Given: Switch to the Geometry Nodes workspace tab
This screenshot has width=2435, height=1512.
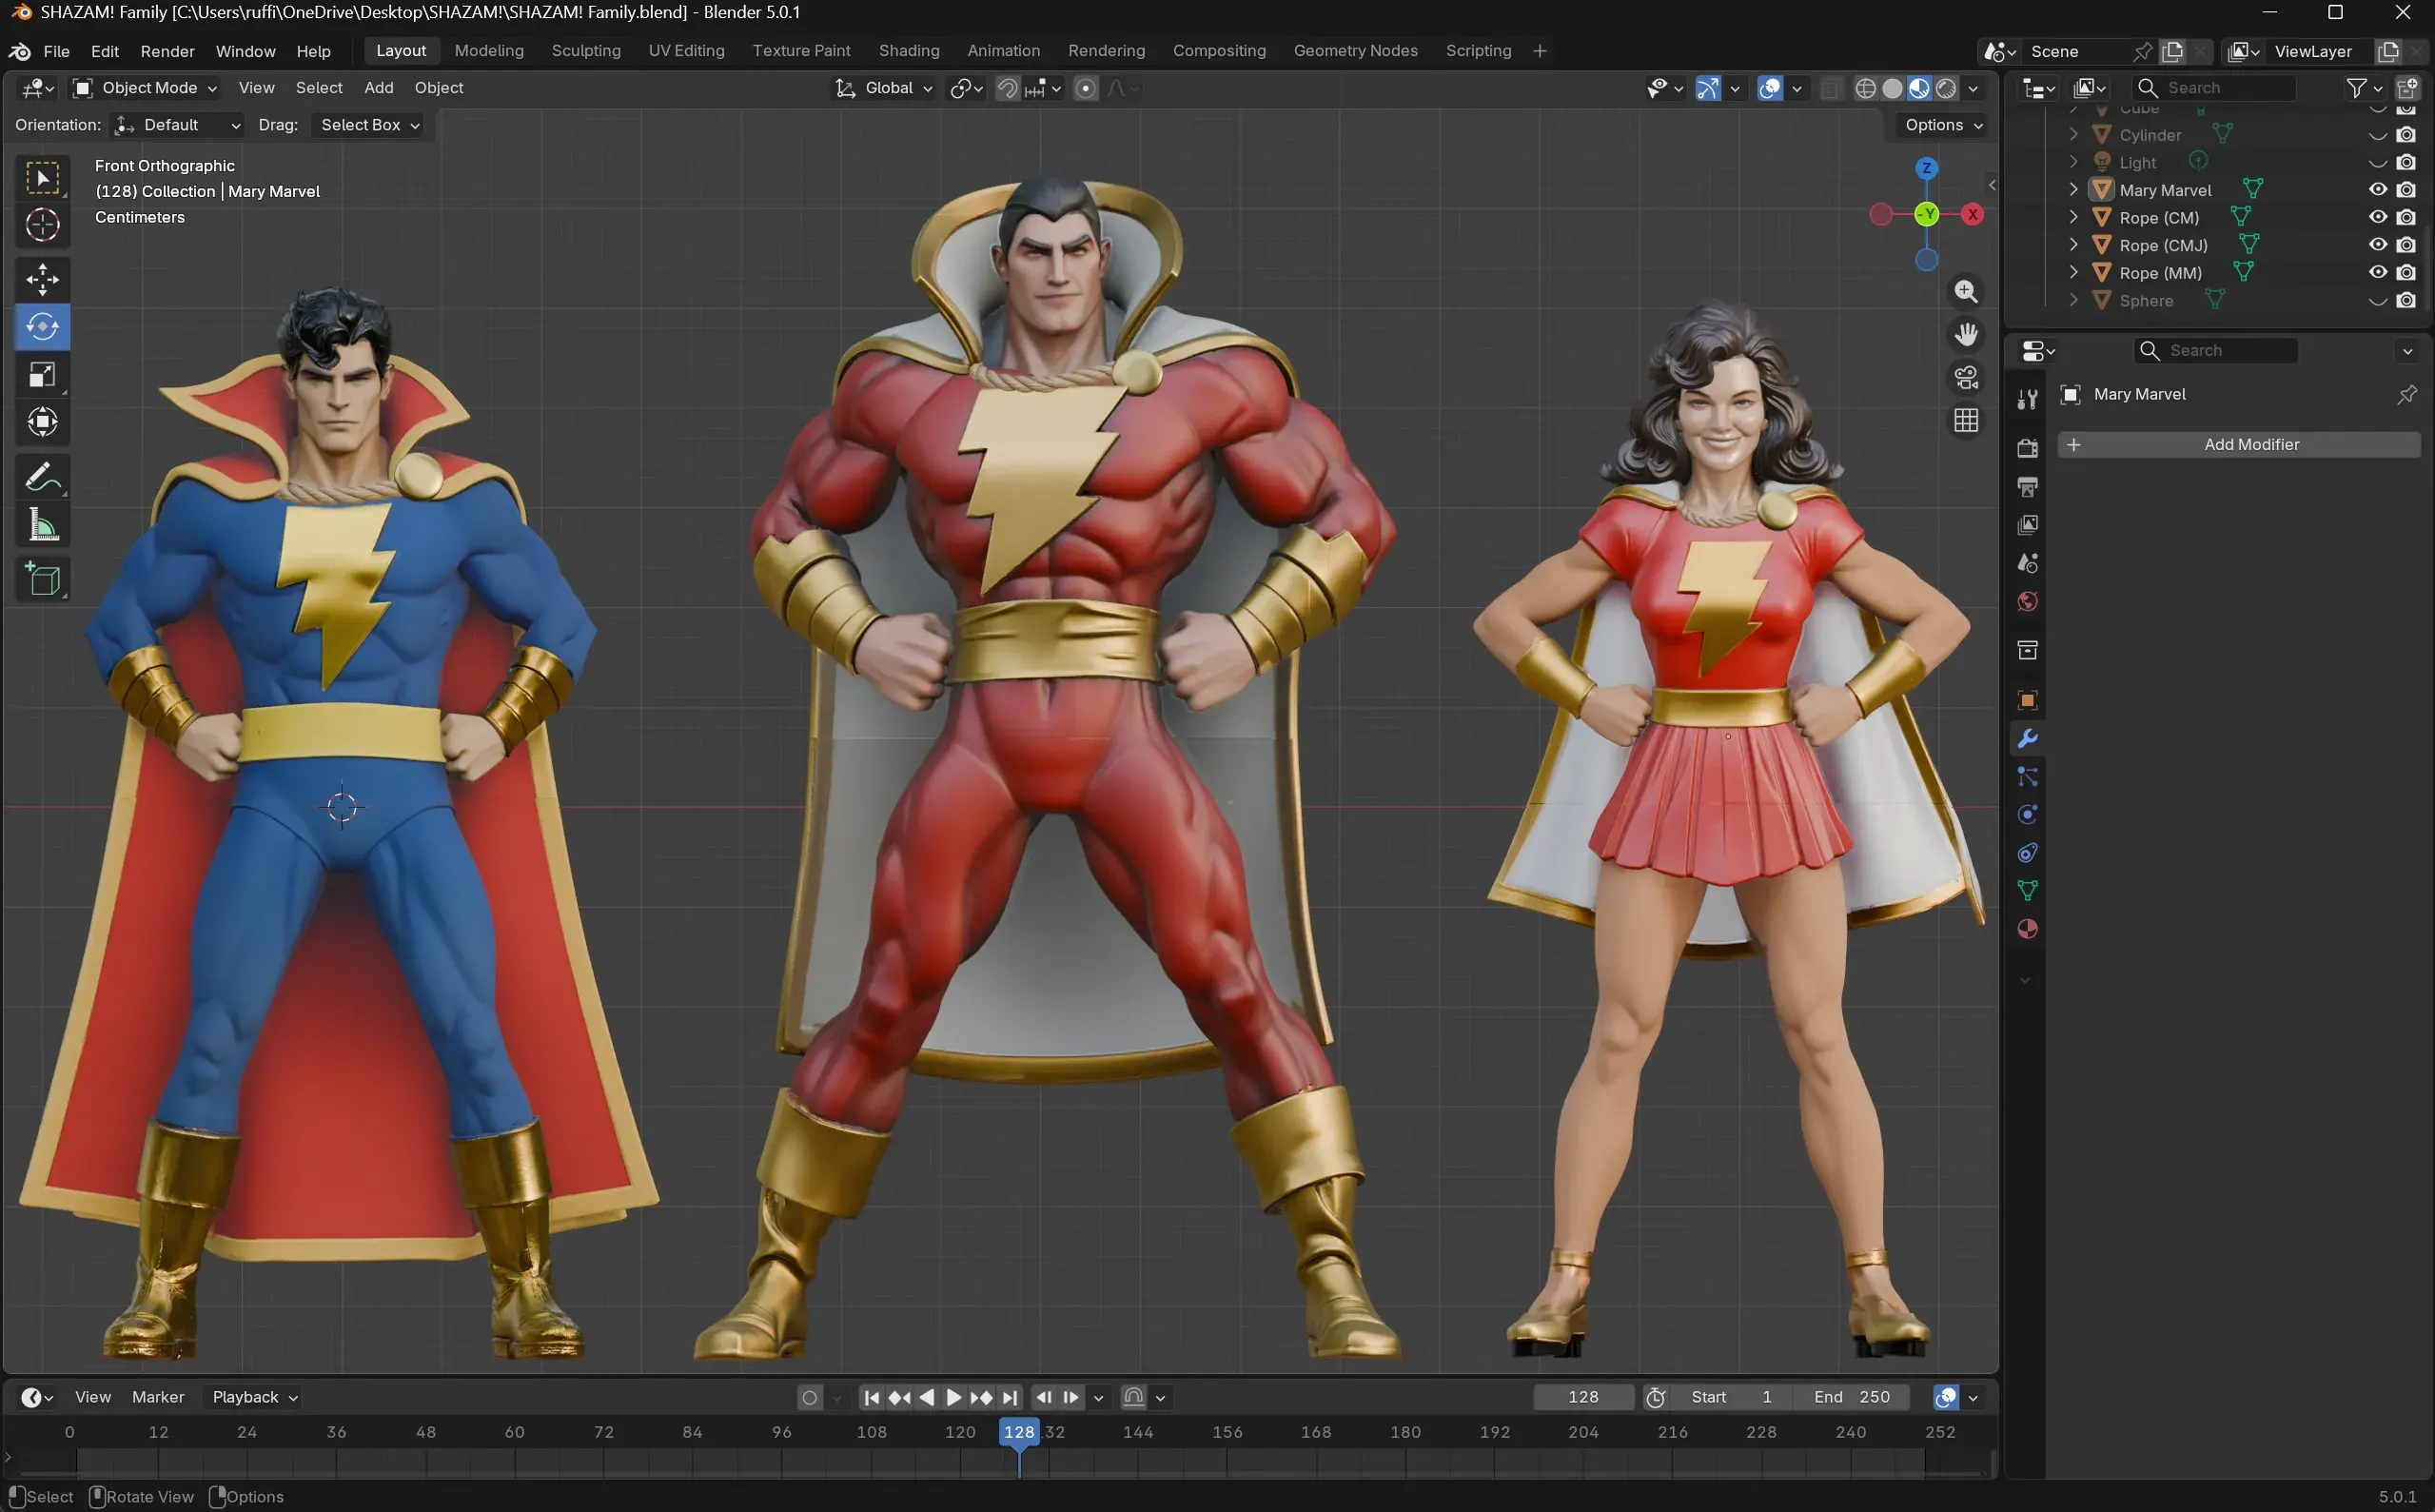Looking at the screenshot, I should click(x=1355, y=51).
